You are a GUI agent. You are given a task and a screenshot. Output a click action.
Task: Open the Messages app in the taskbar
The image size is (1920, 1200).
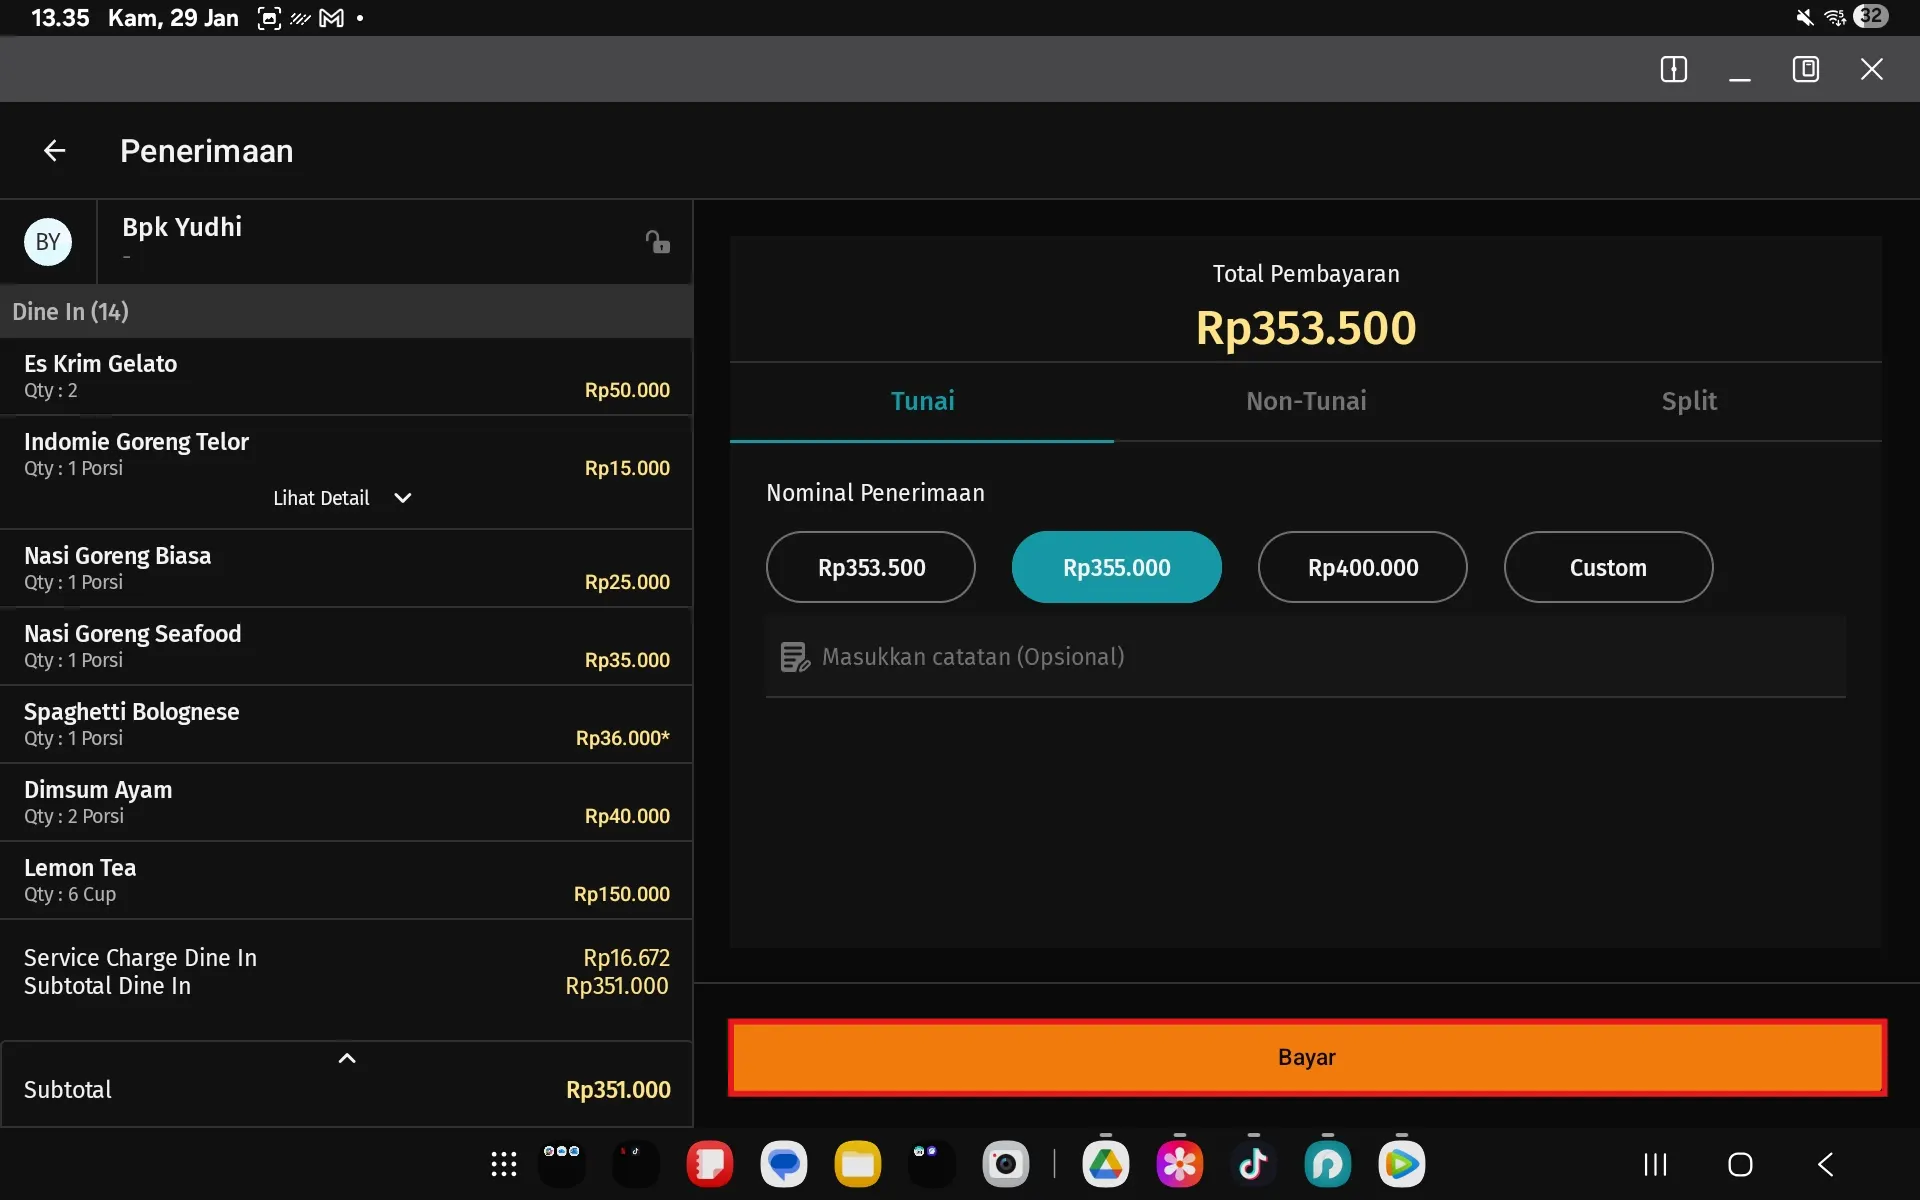coord(783,1163)
